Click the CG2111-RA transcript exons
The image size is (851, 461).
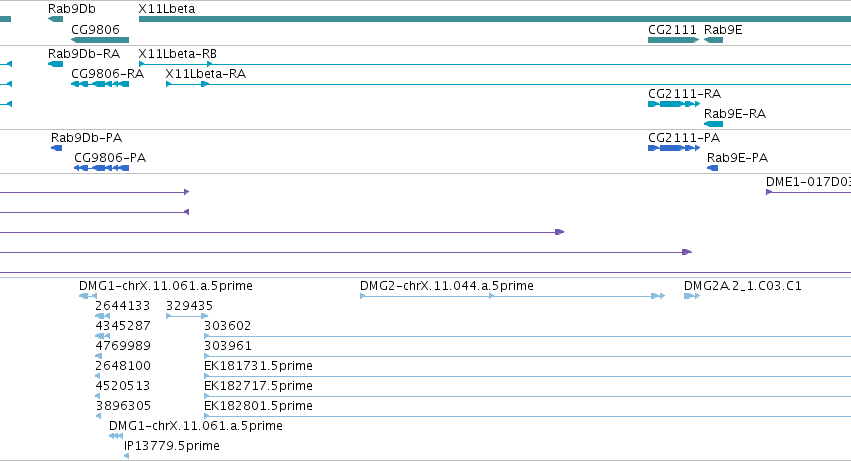point(674,104)
